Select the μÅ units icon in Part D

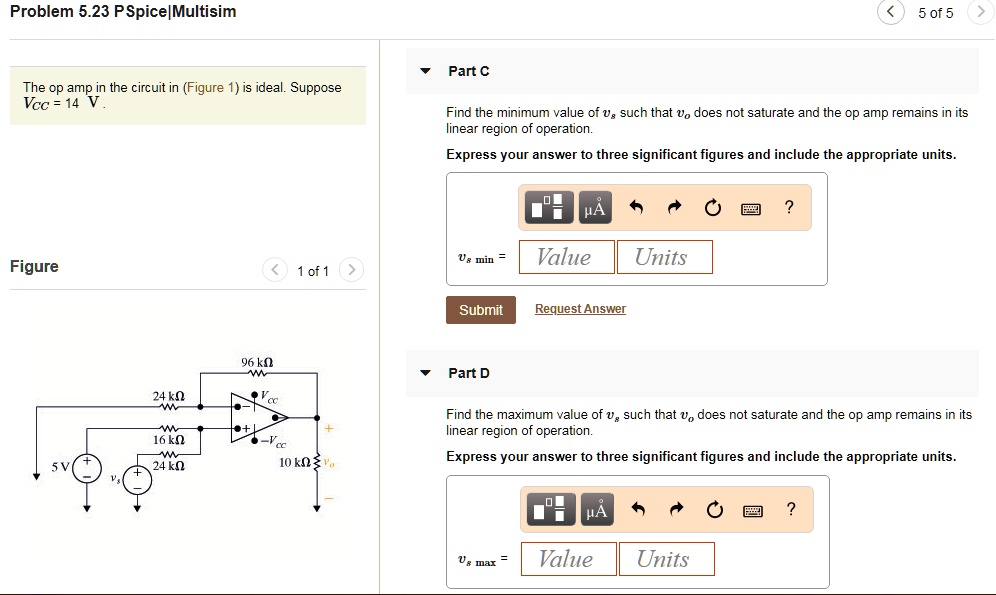click(x=596, y=509)
